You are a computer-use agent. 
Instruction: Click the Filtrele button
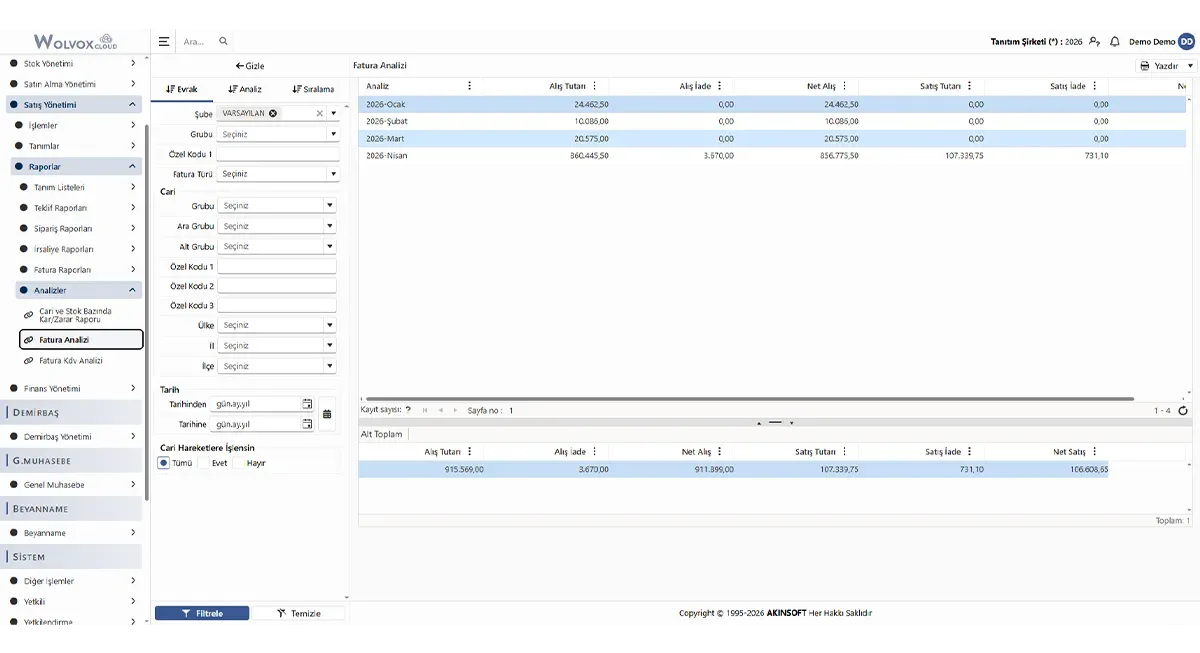[x=202, y=613]
